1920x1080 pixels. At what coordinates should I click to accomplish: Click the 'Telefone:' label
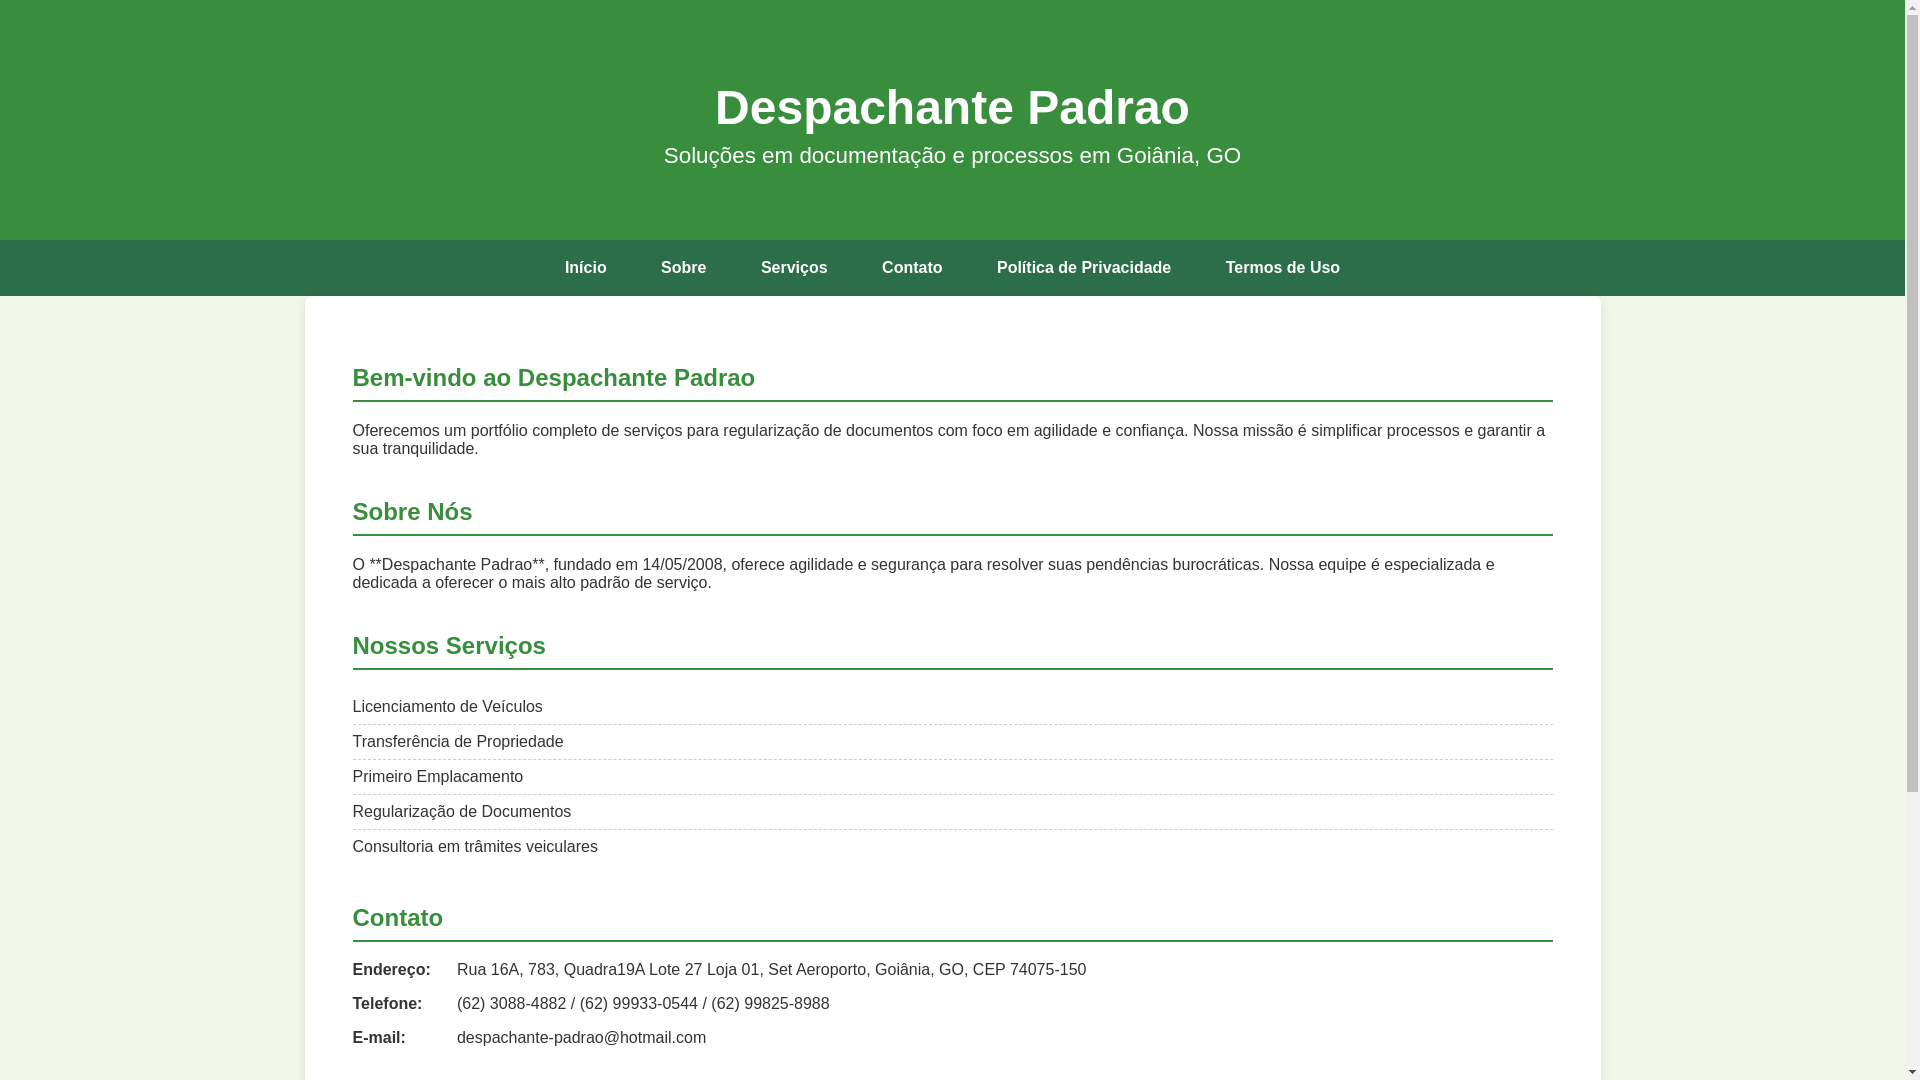pos(387,1004)
